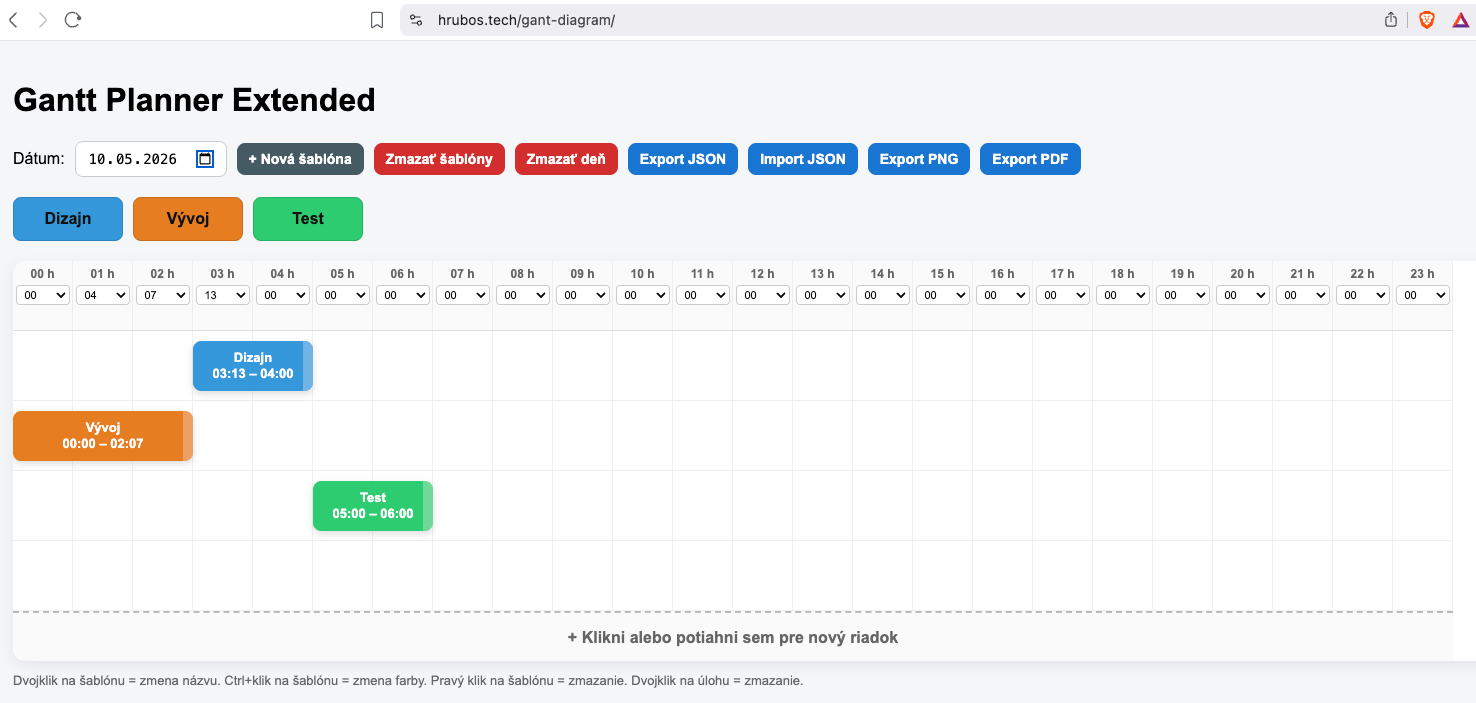Click Zmazať šablóny button
Screen dimensions: 1476x703
439,159
